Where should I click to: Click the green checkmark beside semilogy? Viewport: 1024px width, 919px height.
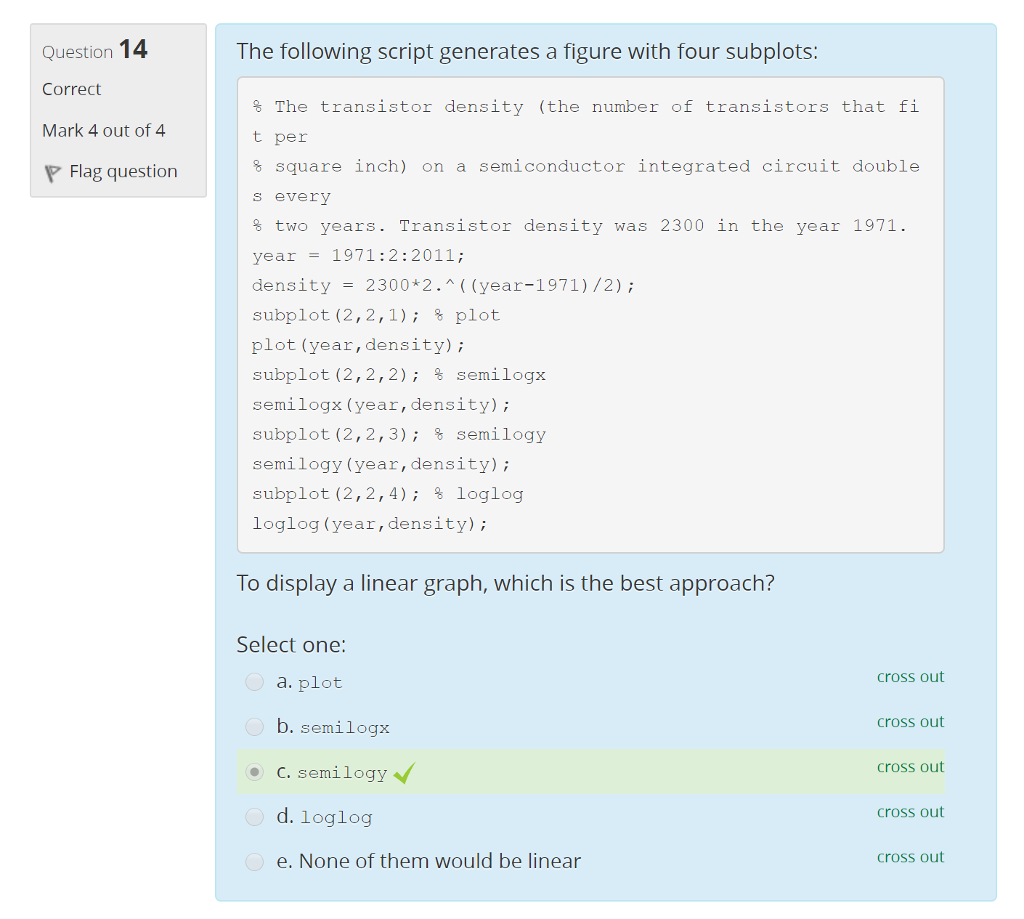(403, 772)
